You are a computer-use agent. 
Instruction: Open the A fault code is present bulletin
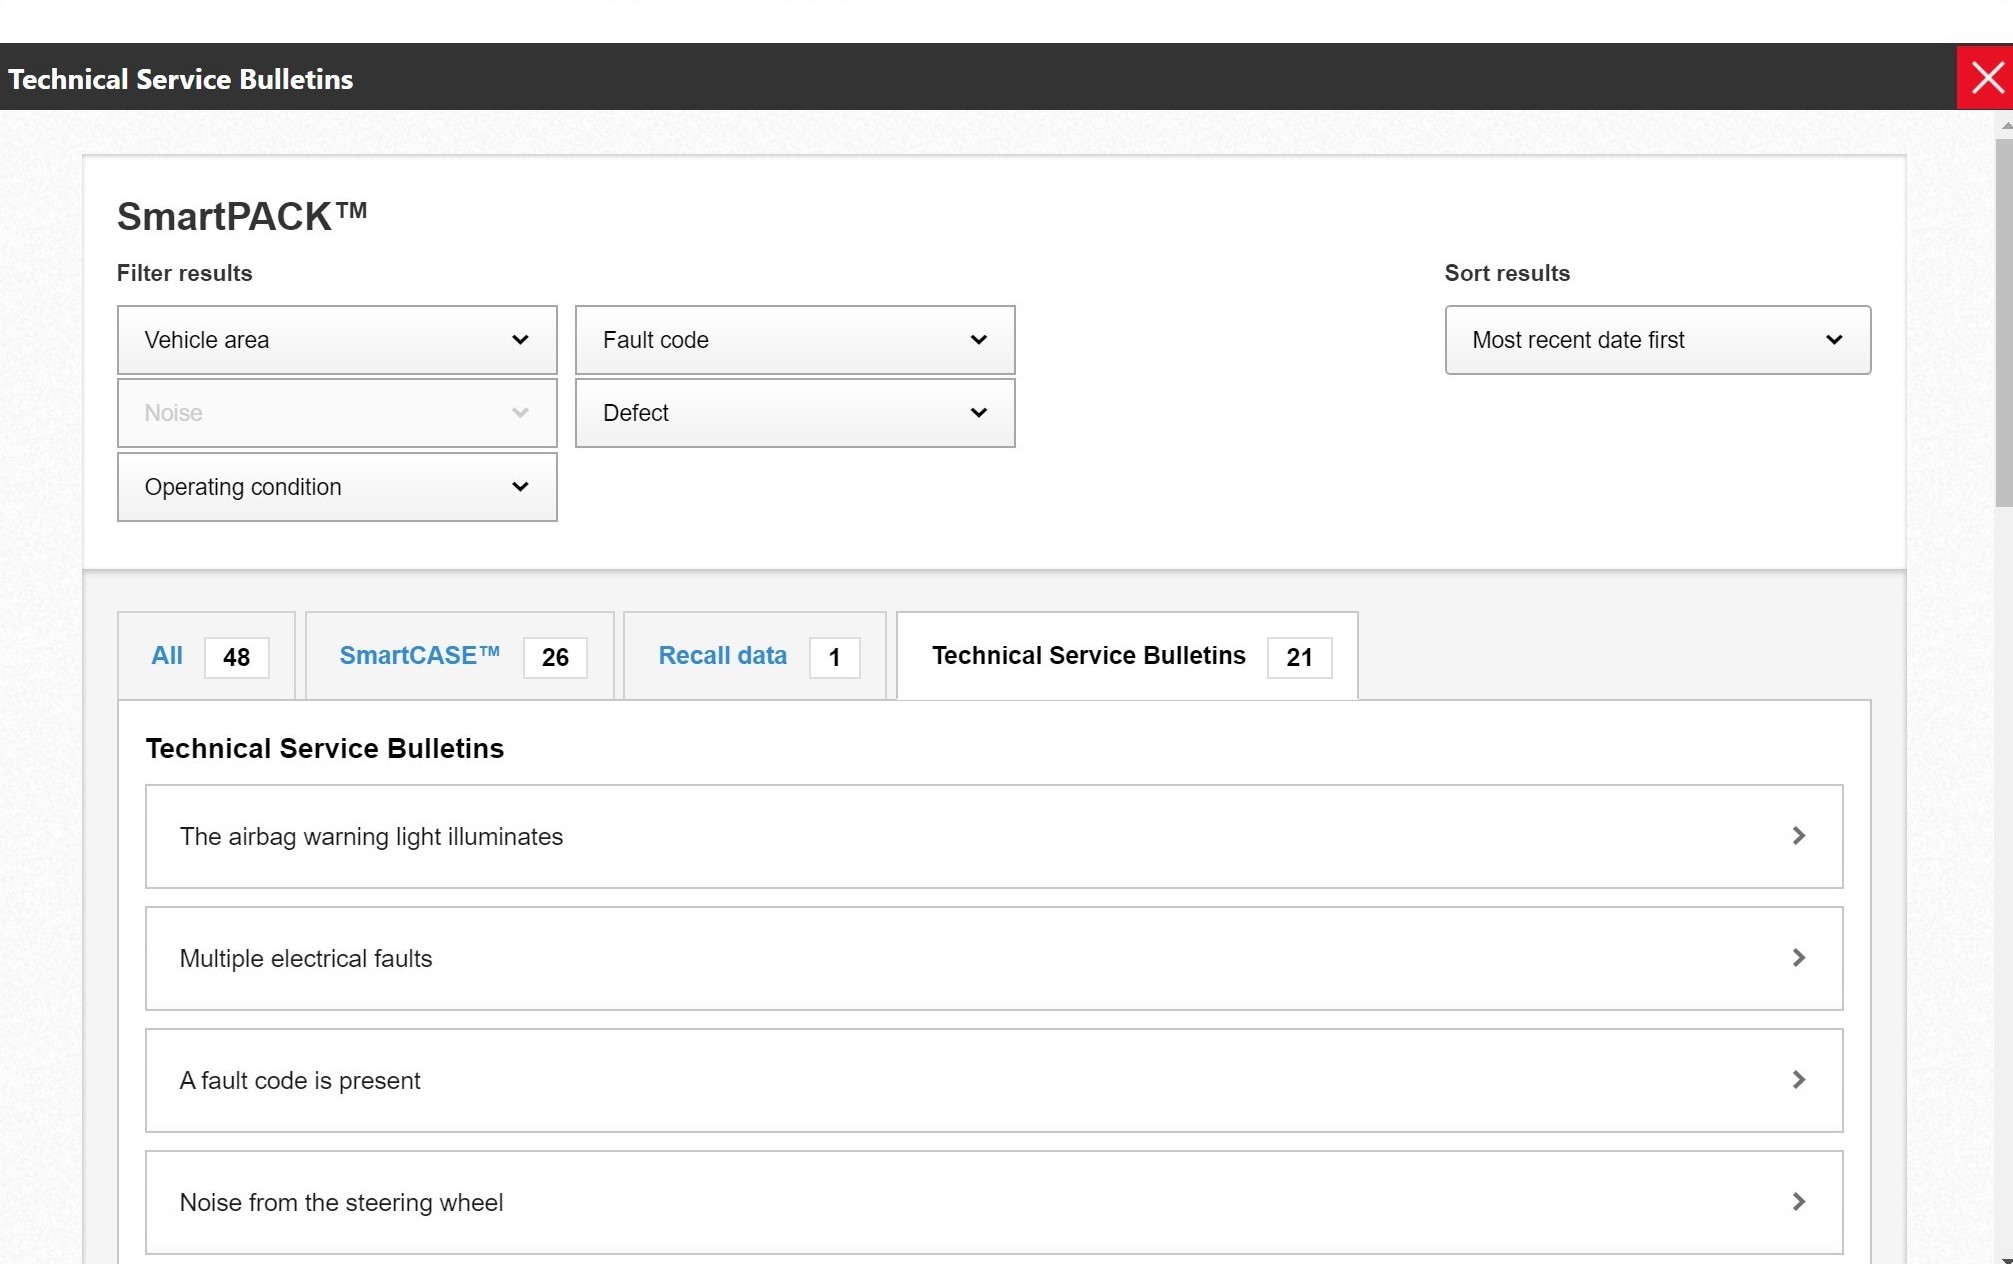[x=994, y=1080]
